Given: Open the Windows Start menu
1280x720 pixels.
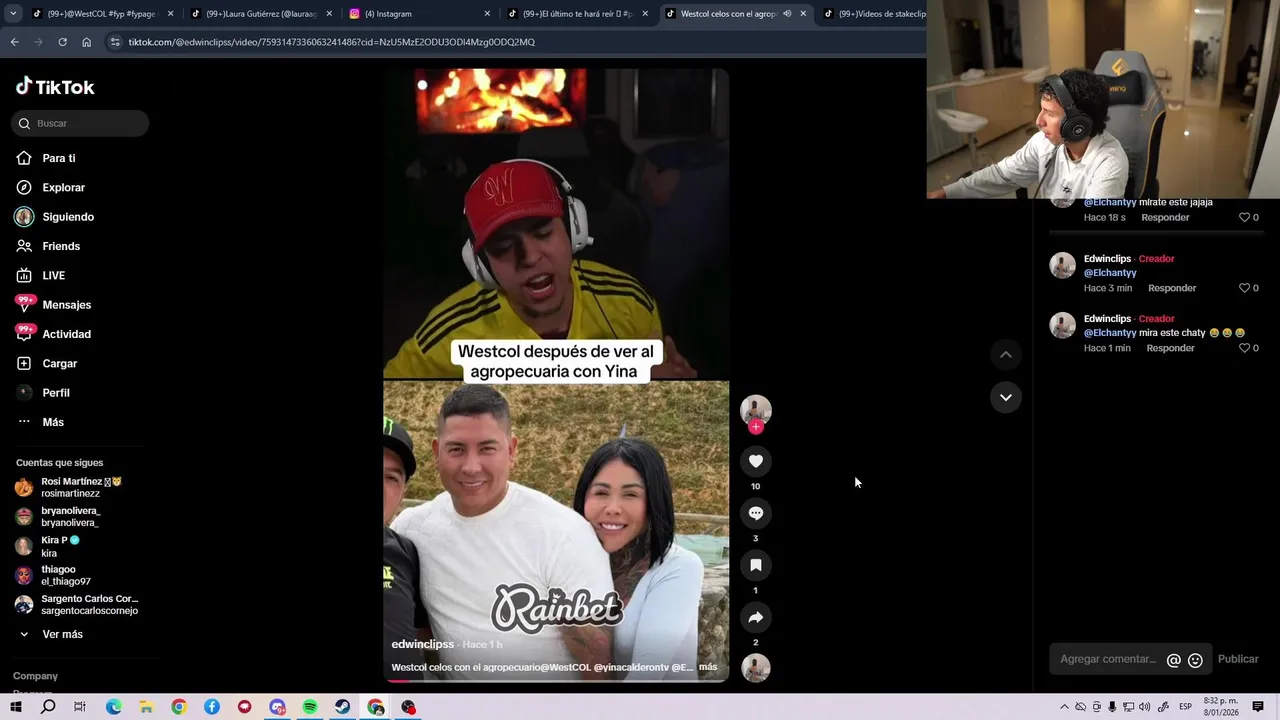Looking at the screenshot, I should coord(16,707).
